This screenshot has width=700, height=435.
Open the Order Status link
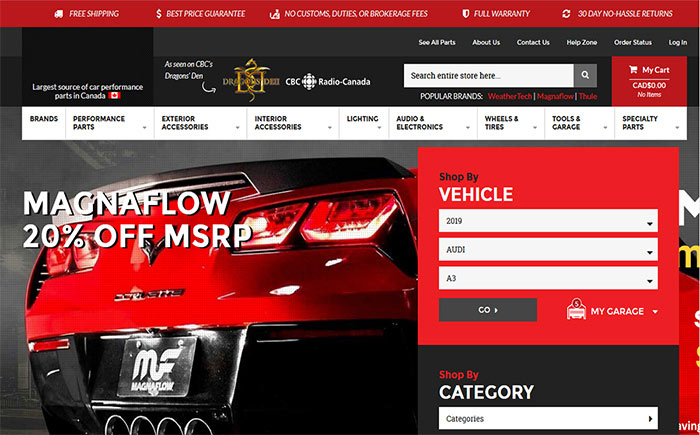pyautogui.click(x=633, y=42)
